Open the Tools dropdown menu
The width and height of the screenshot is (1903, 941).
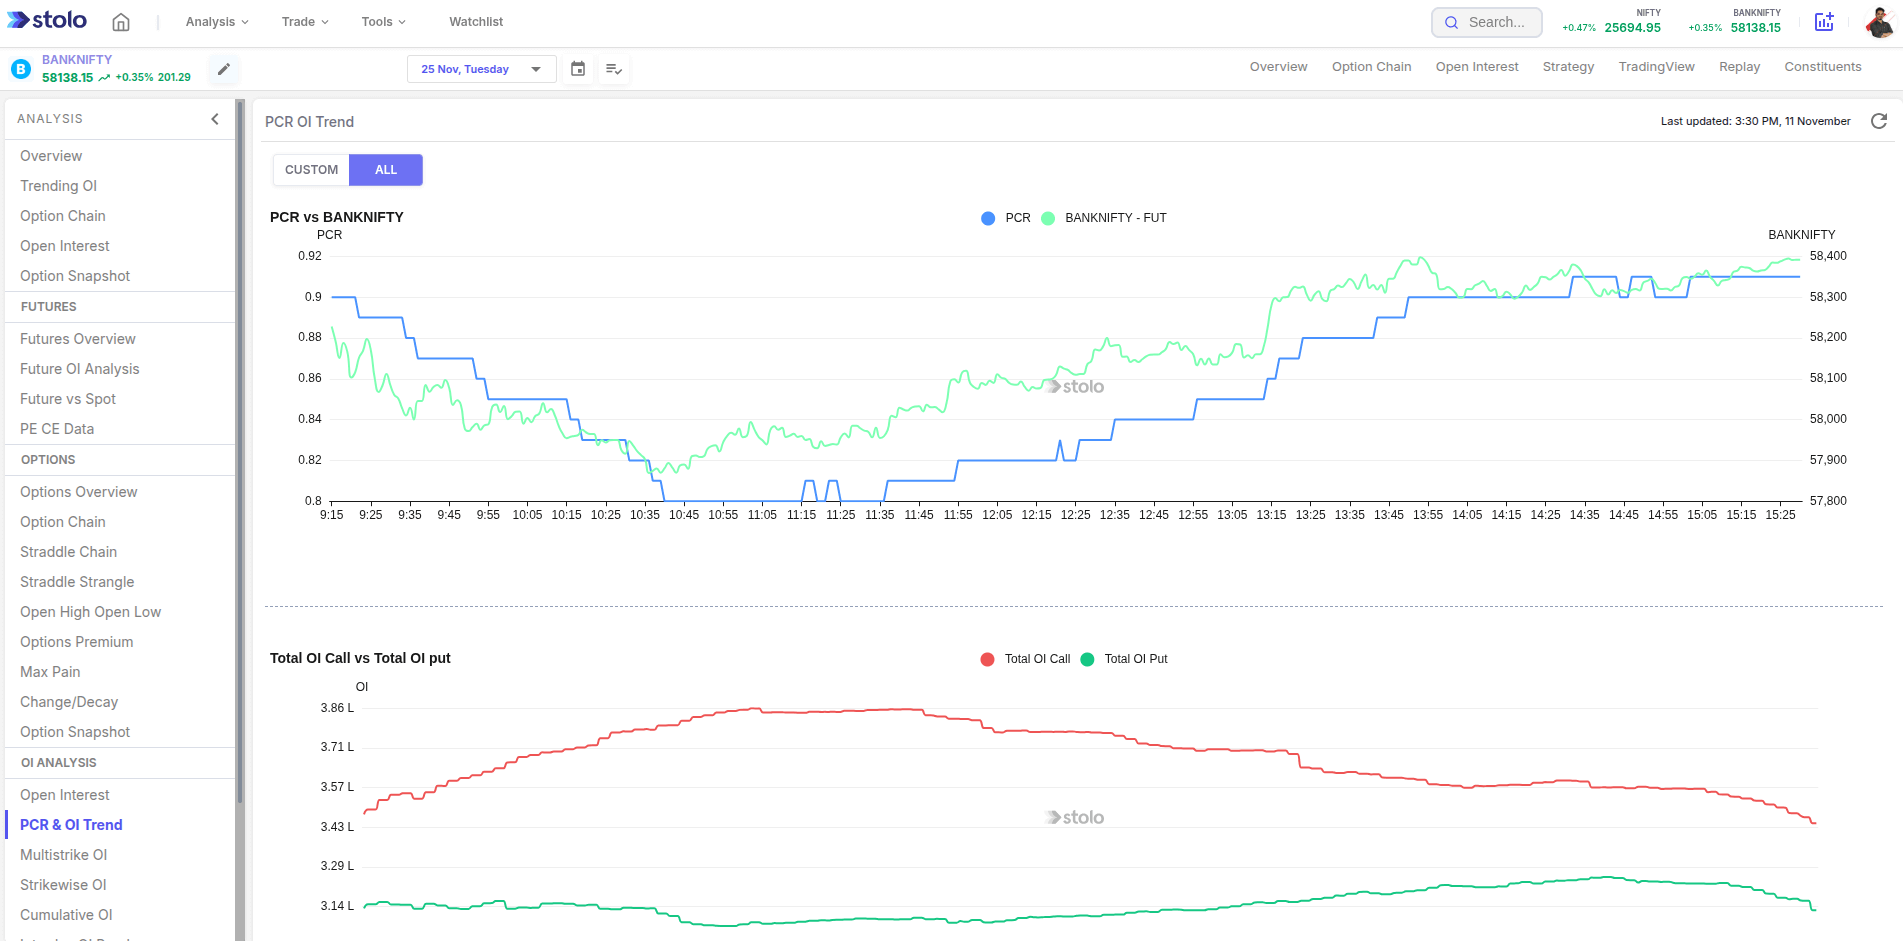pyautogui.click(x=383, y=21)
